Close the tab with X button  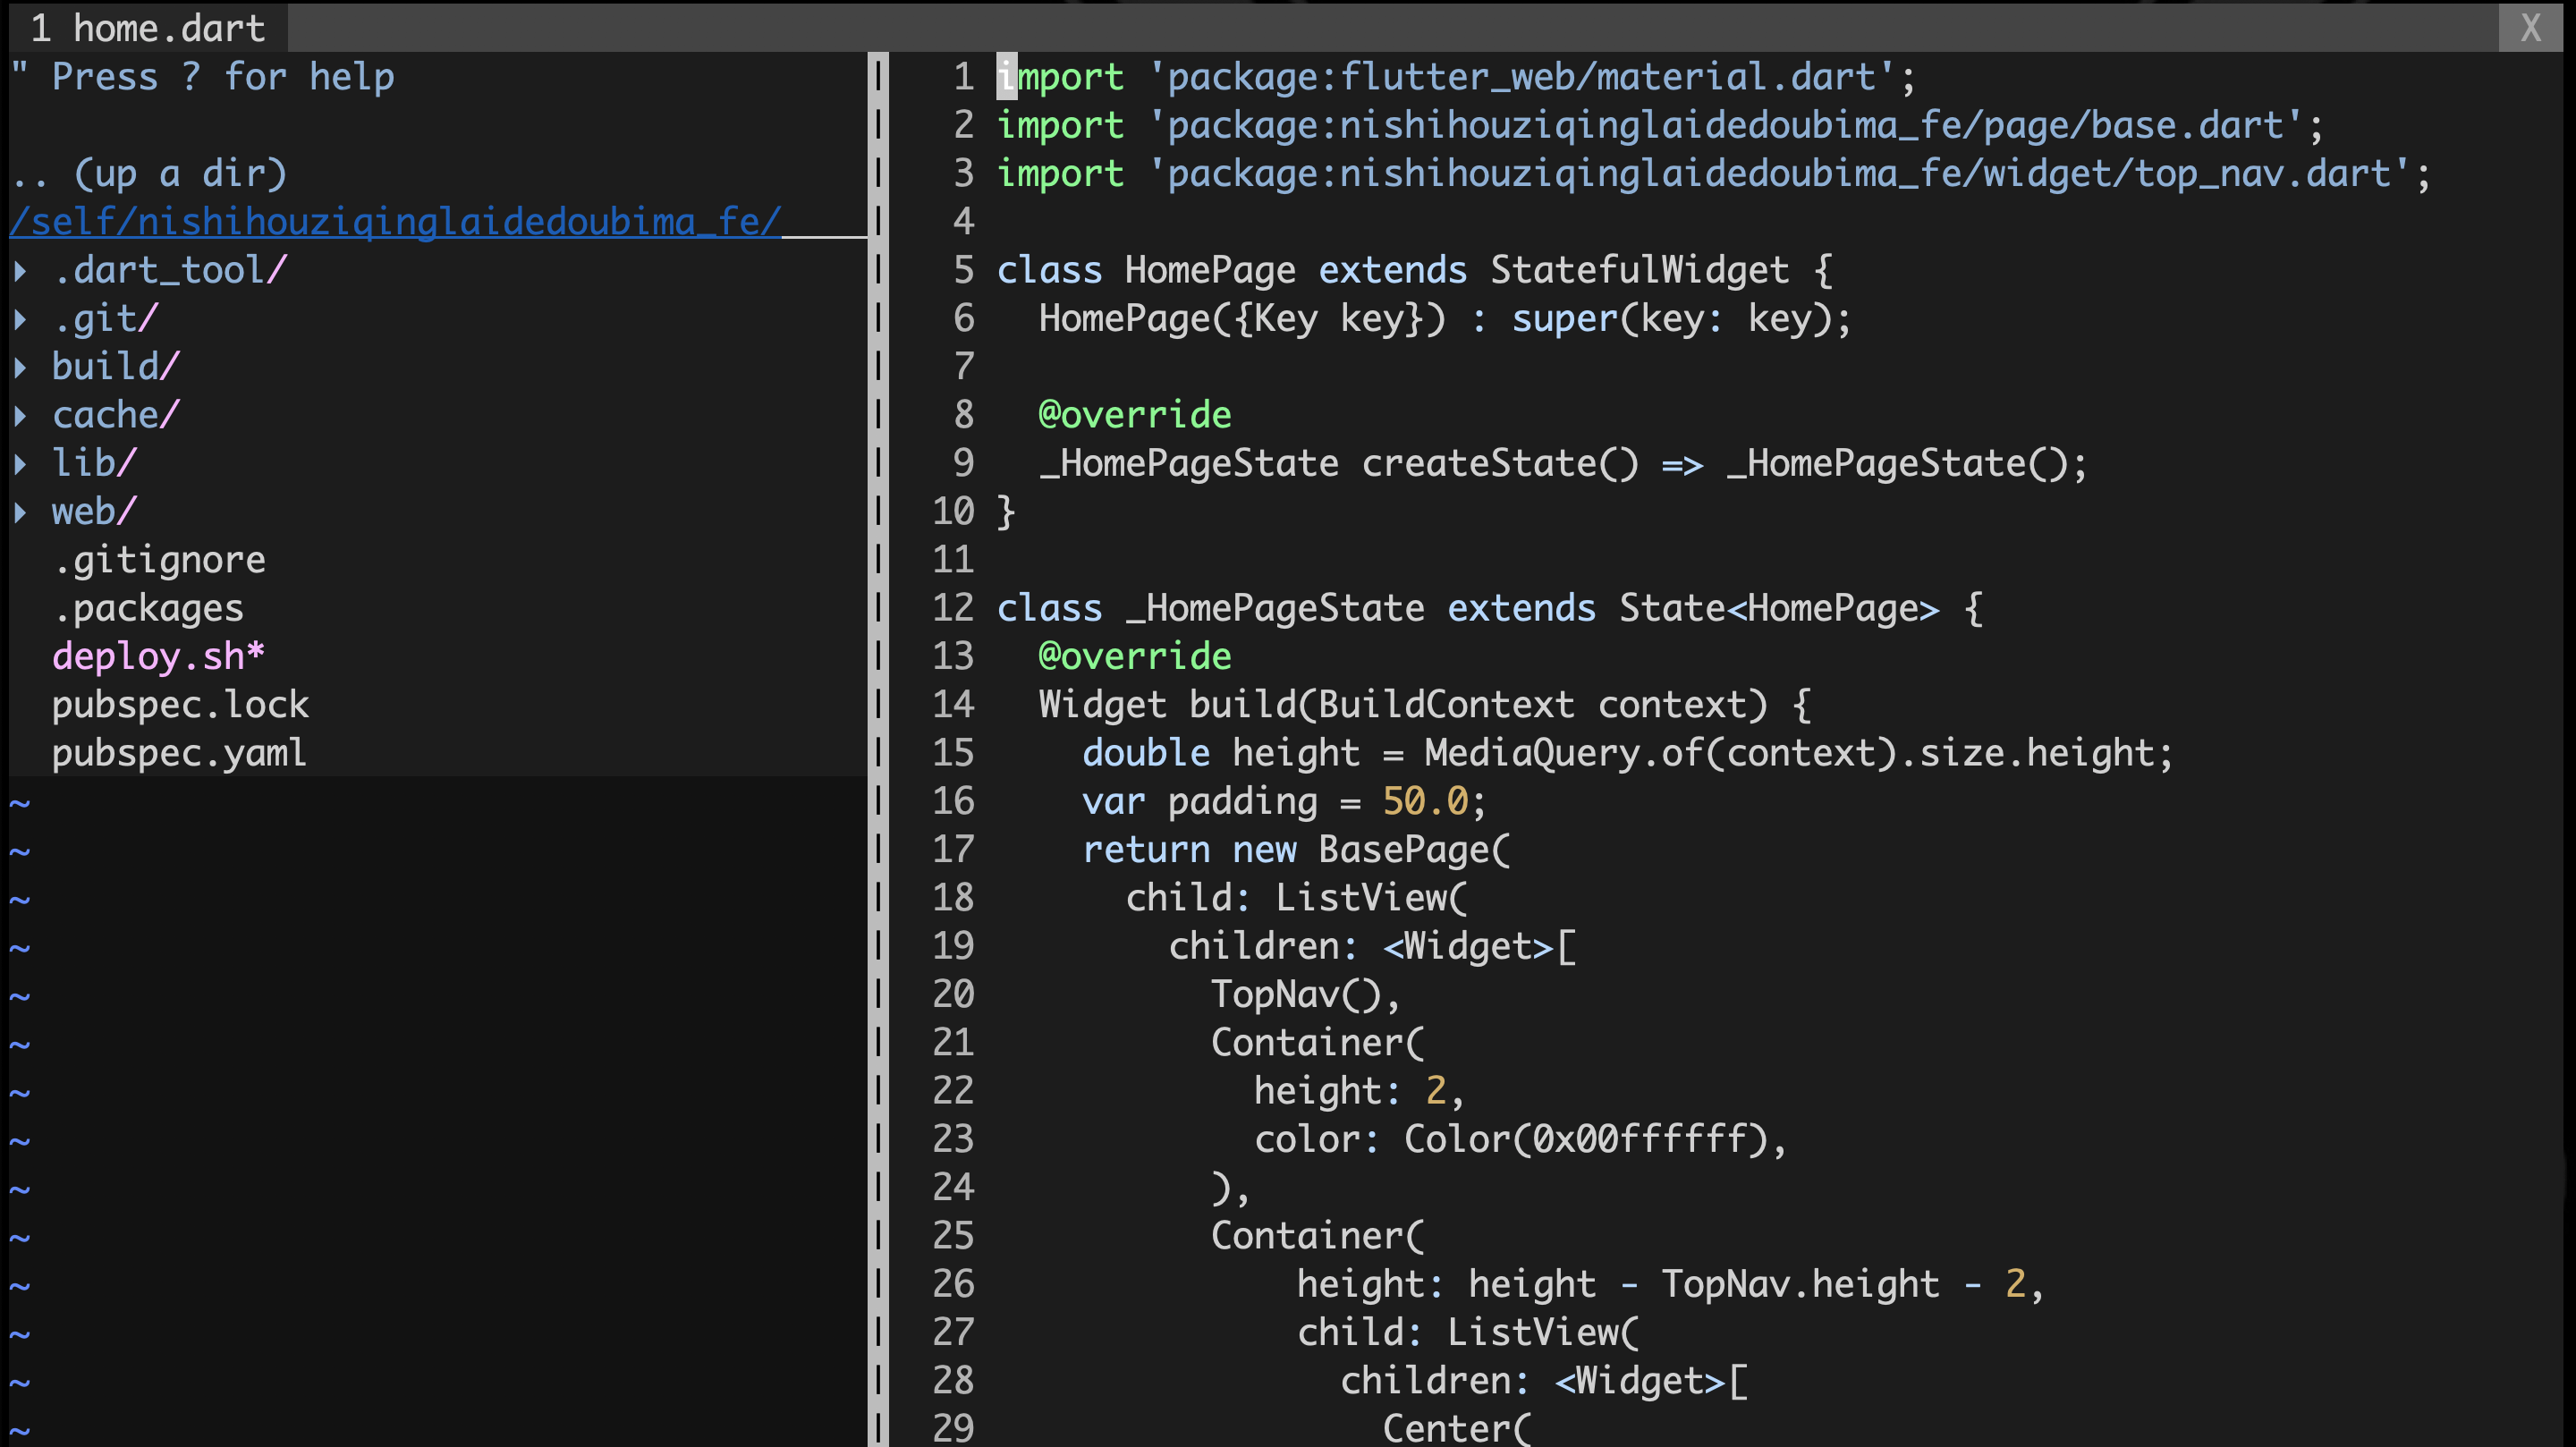point(2530,28)
